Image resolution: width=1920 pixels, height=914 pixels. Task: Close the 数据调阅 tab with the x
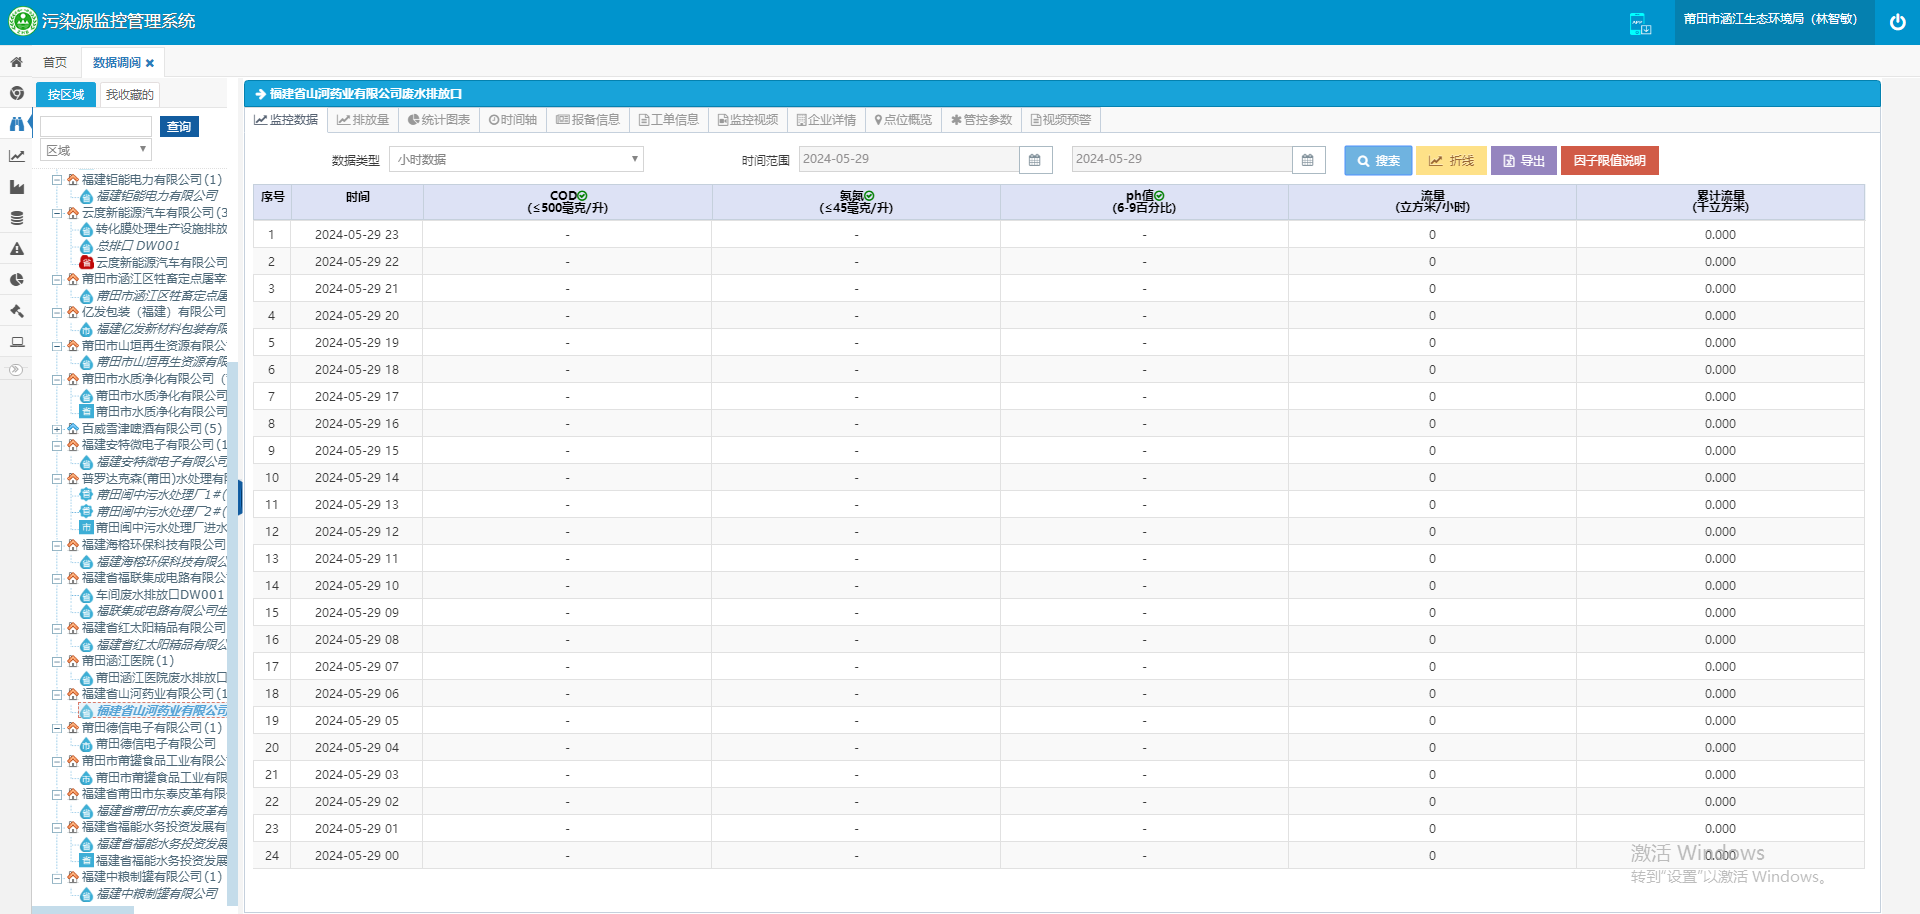coord(150,63)
